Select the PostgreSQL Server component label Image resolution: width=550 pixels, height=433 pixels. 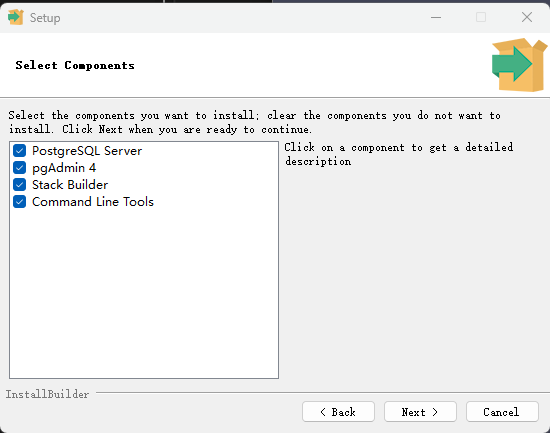pos(87,151)
